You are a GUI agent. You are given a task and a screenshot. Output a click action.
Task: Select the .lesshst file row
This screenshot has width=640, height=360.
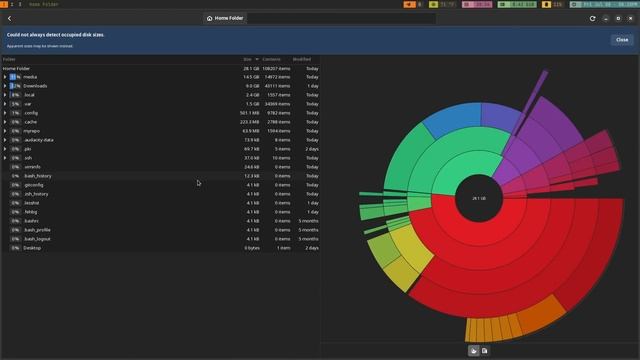[x=160, y=202]
